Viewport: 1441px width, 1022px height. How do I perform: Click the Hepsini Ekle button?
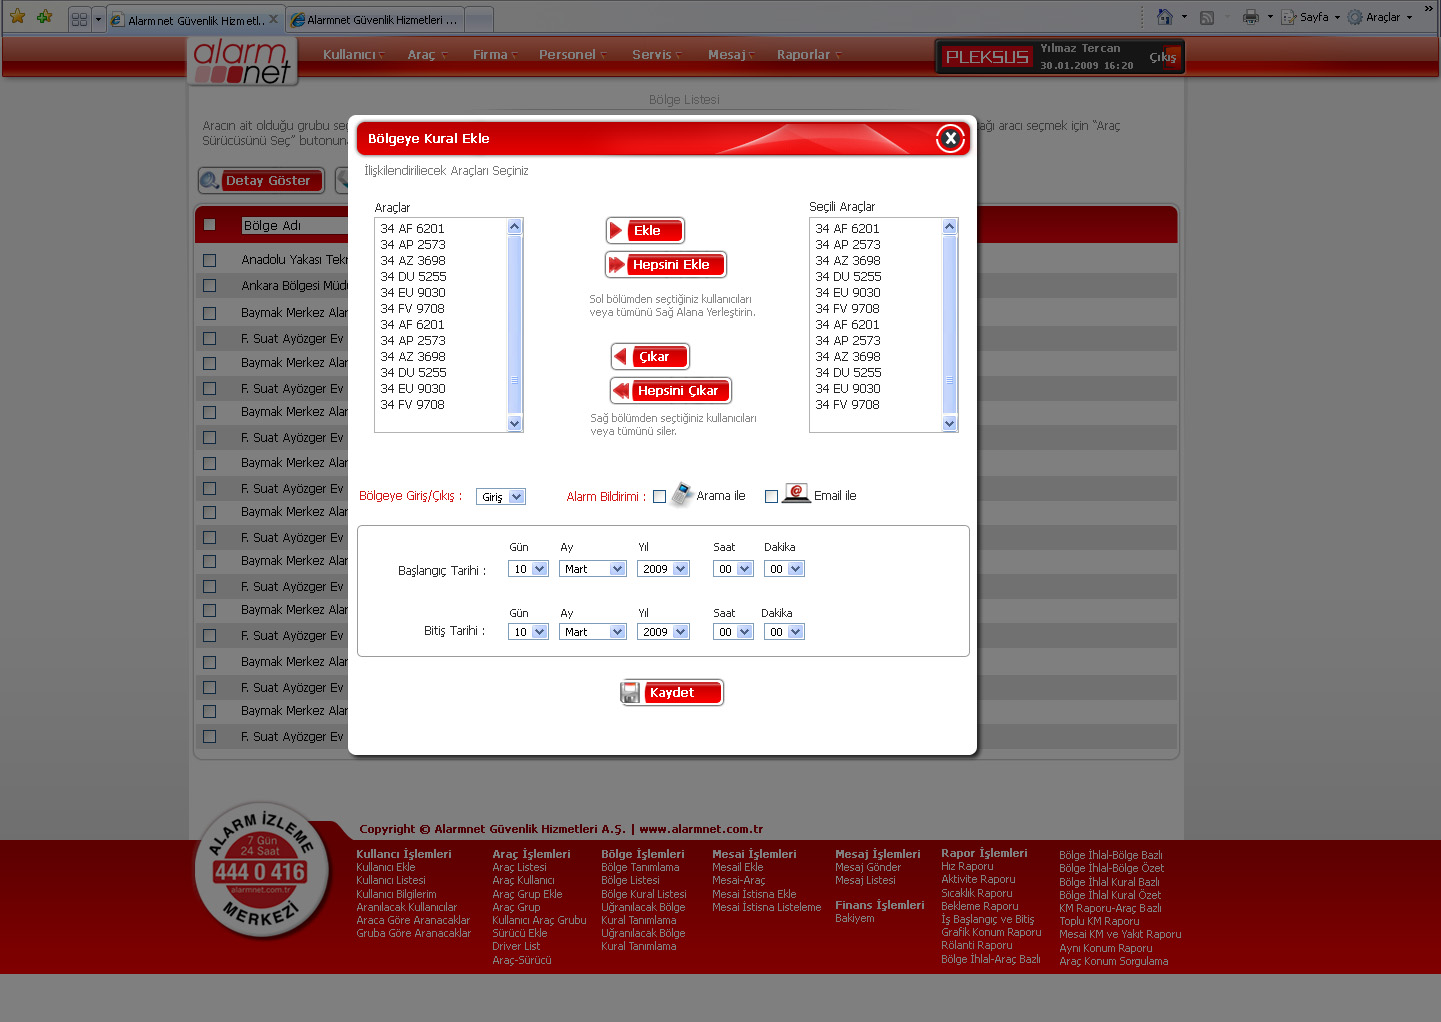666,265
